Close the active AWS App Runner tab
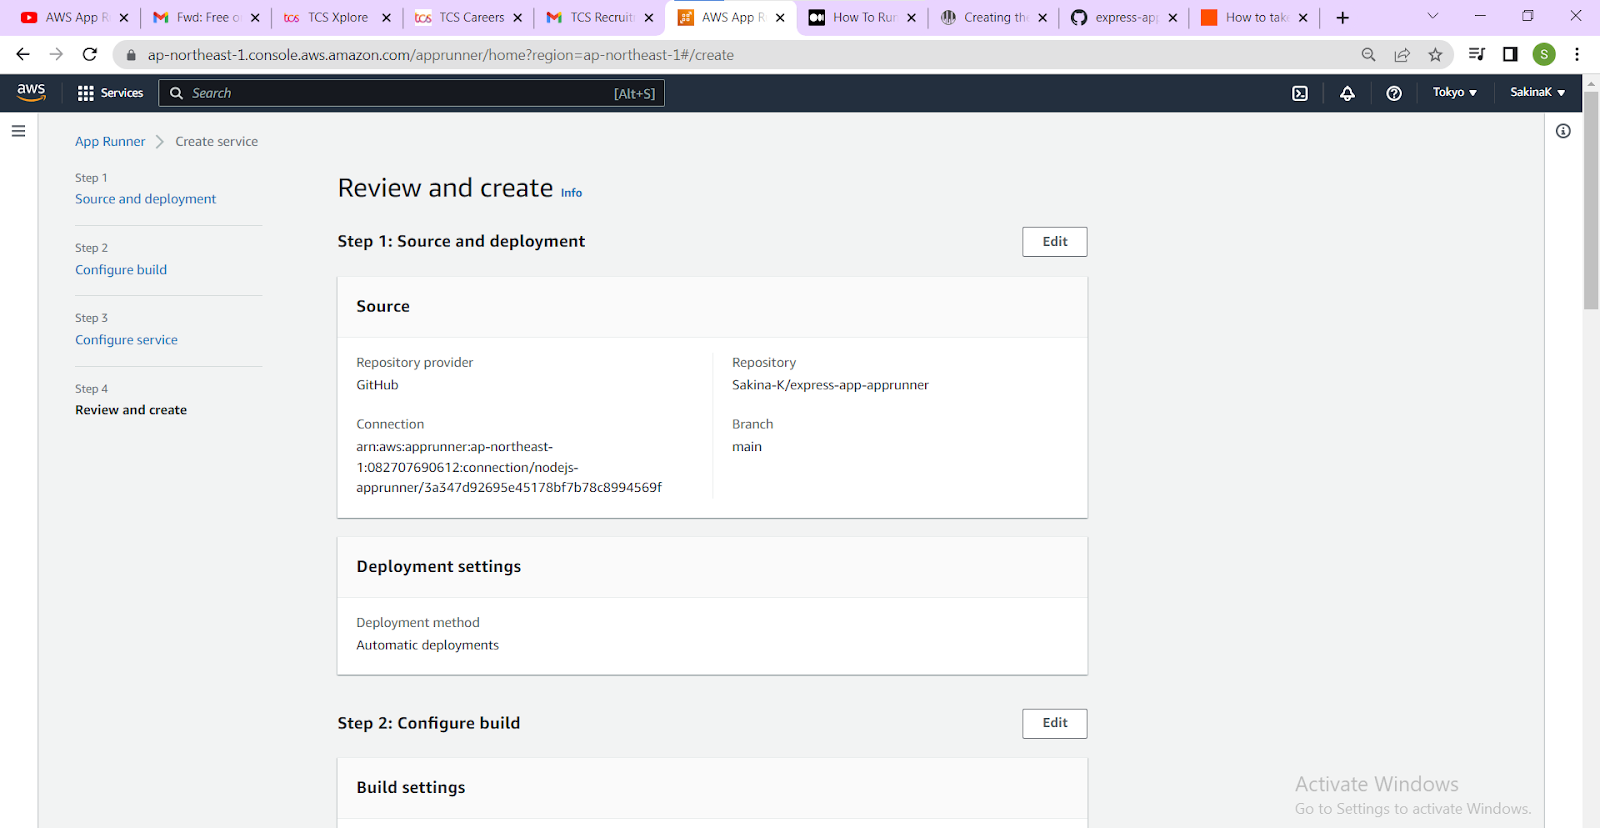Image resolution: width=1600 pixels, height=828 pixels. tap(780, 18)
